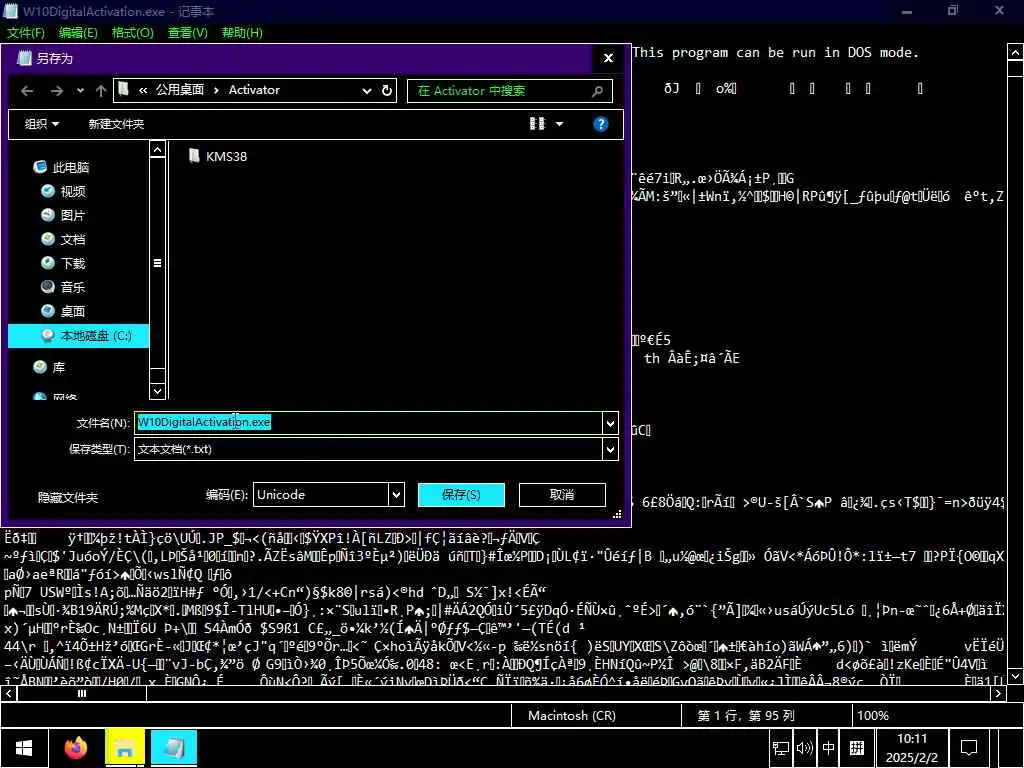The width and height of the screenshot is (1024, 768).
Task: Open the 格式(O) menu
Action: [133, 33]
